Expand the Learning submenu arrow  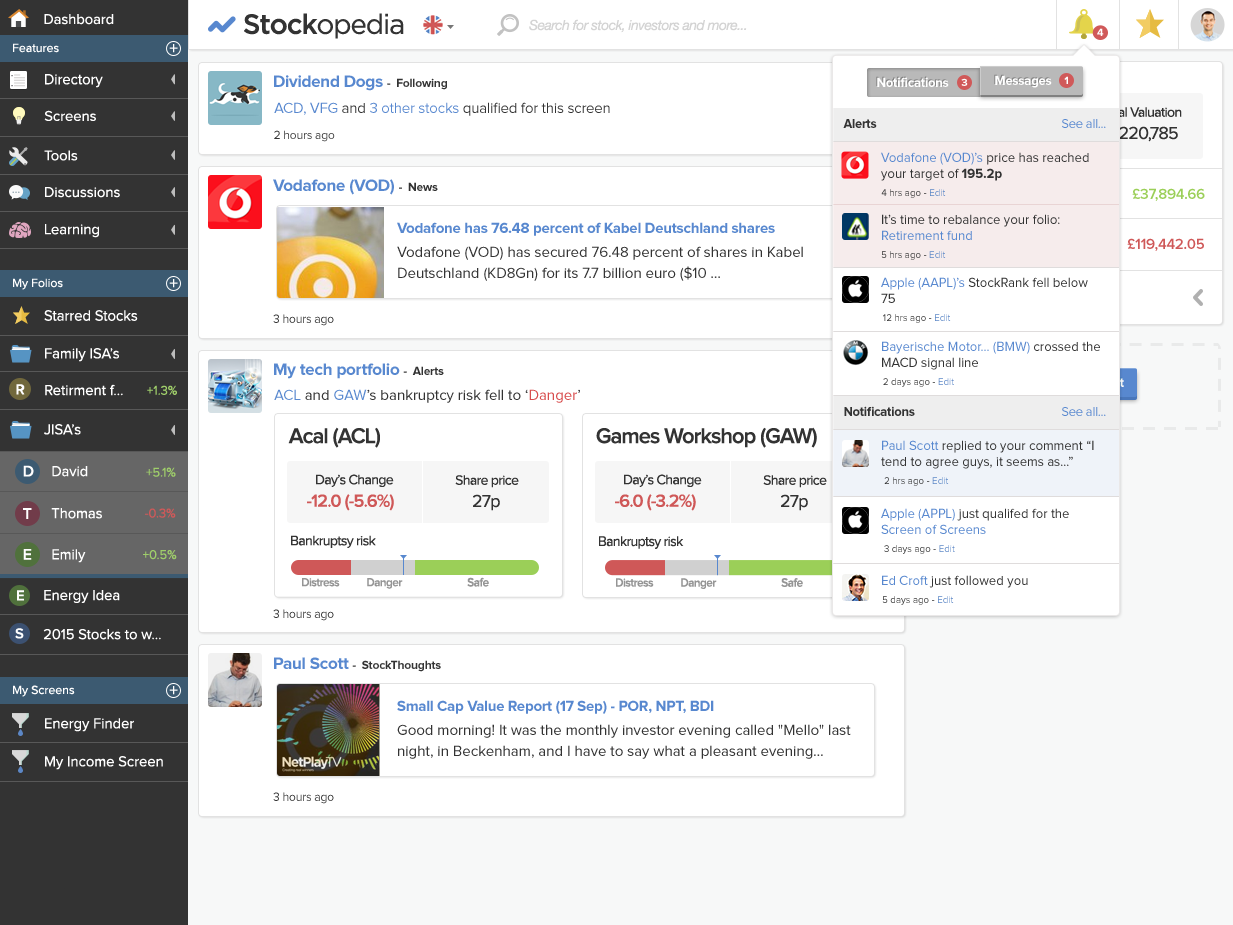click(x=173, y=229)
